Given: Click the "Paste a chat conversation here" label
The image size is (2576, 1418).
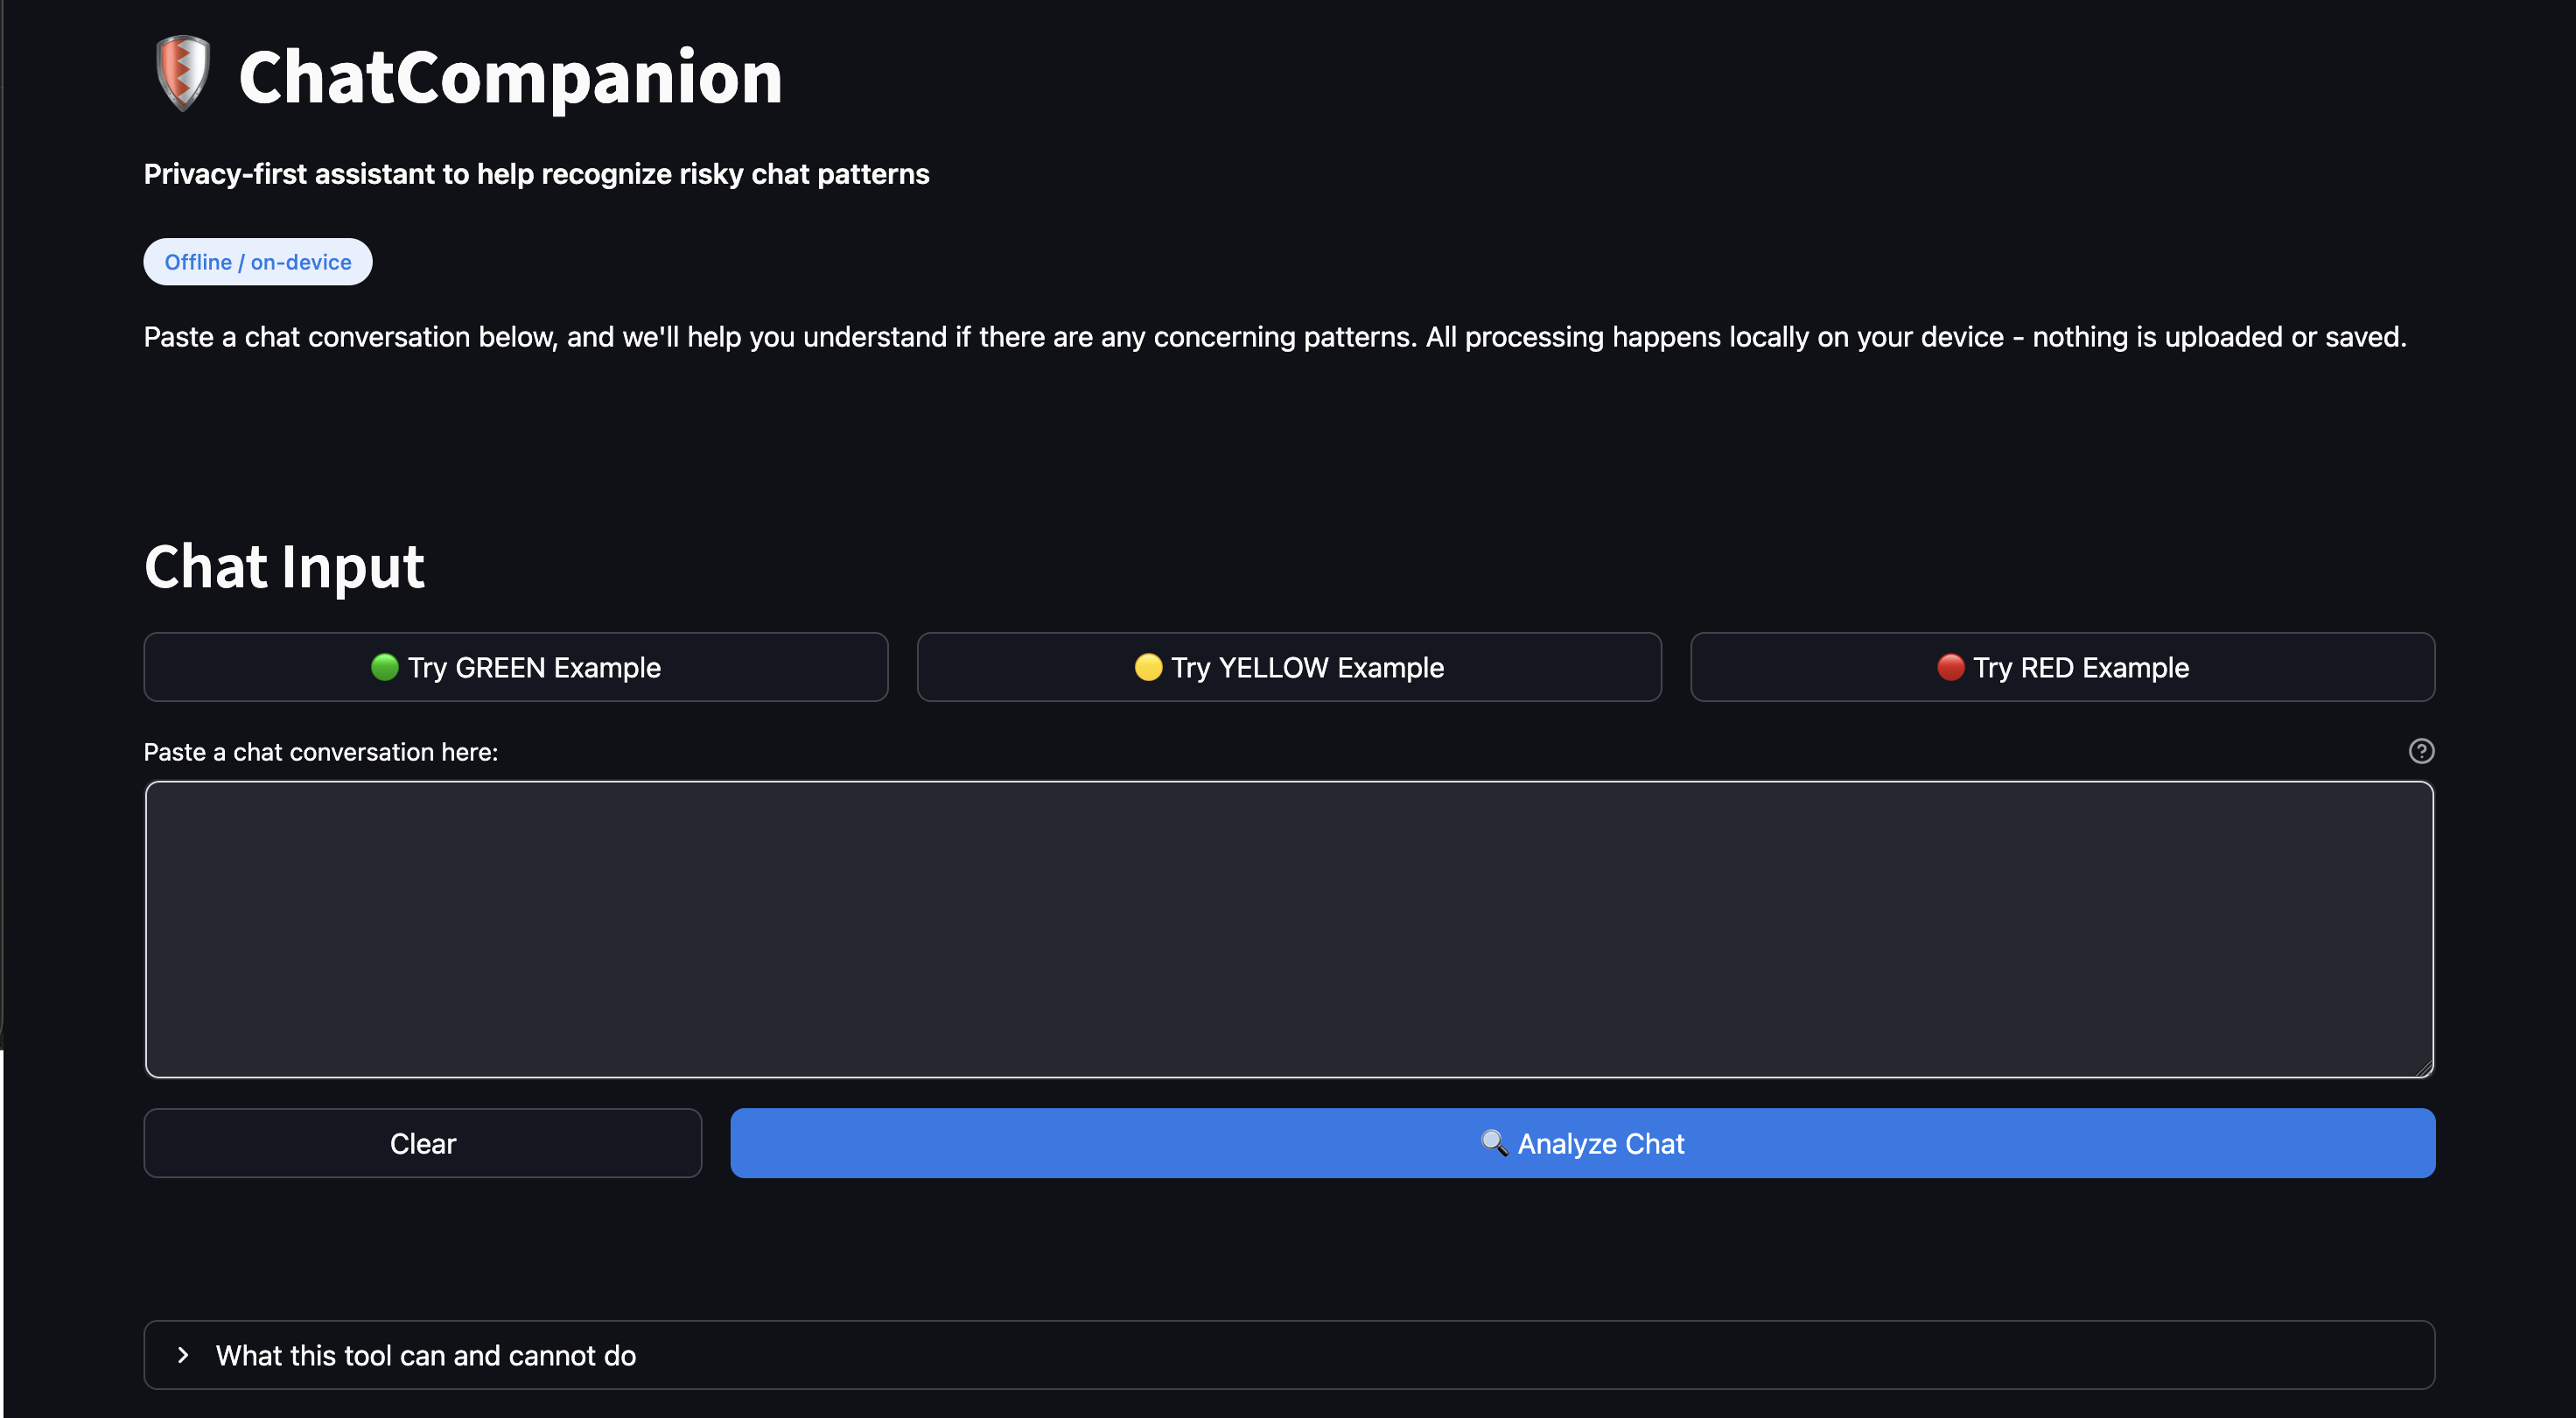Looking at the screenshot, I should click(320, 751).
